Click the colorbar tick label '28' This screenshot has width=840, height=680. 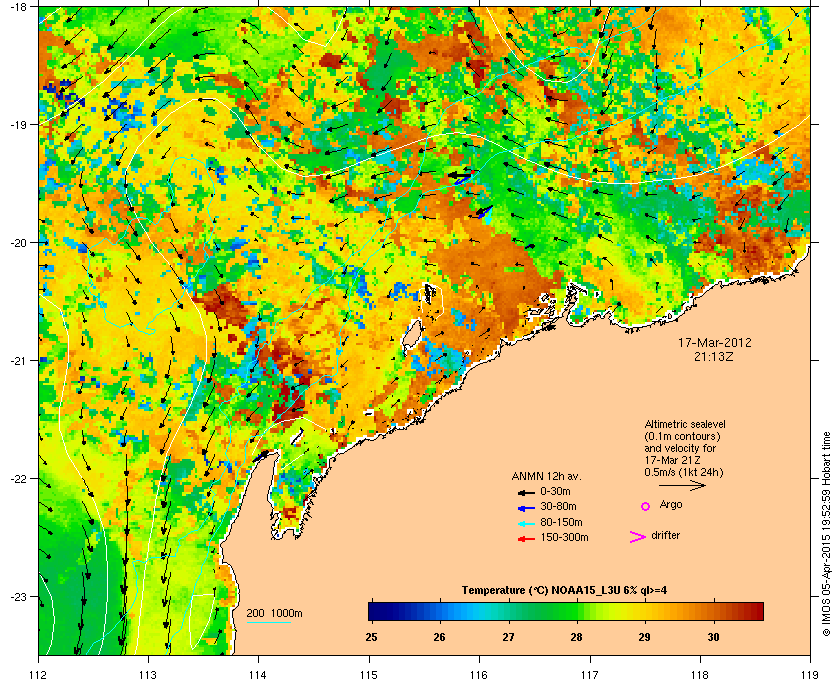(x=576, y=638)
